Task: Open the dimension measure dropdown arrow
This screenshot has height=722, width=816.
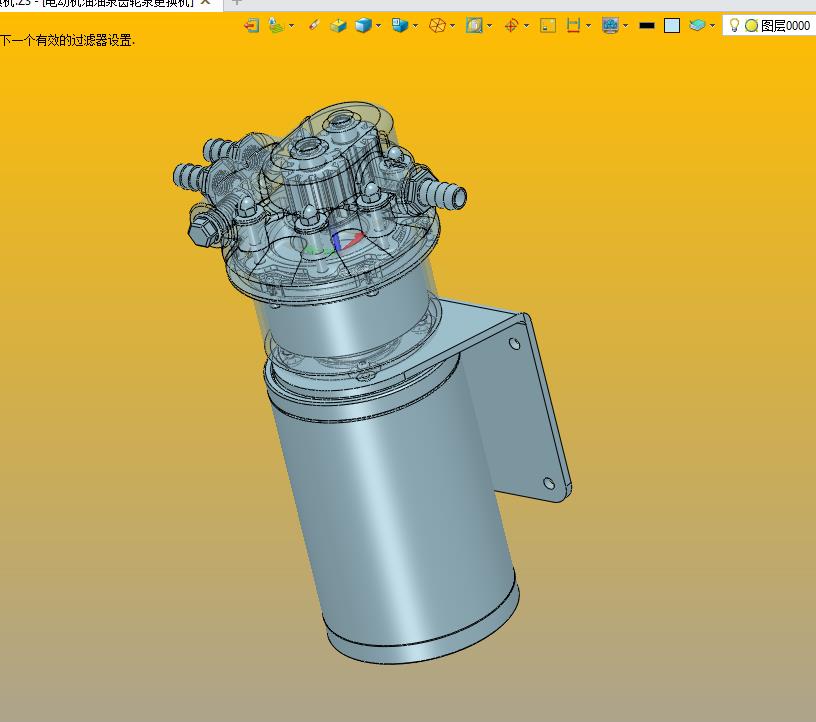Action: pos(588,25)
